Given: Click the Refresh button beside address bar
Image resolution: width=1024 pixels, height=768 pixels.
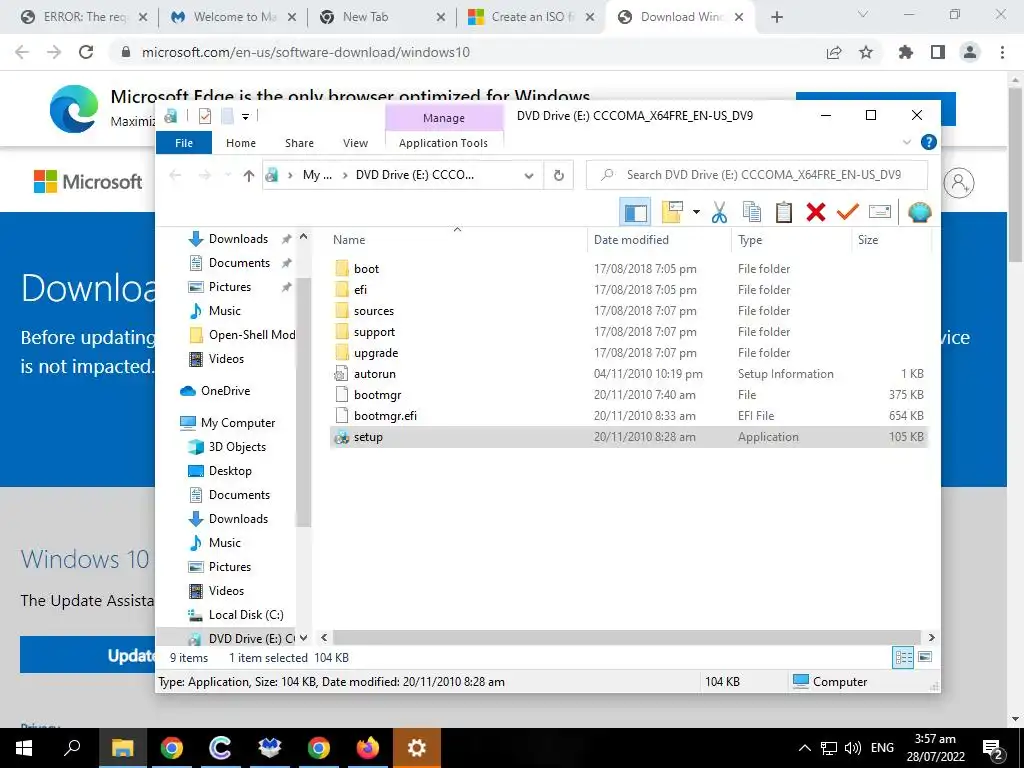Looking at the screenshot, I should [558, 175].
